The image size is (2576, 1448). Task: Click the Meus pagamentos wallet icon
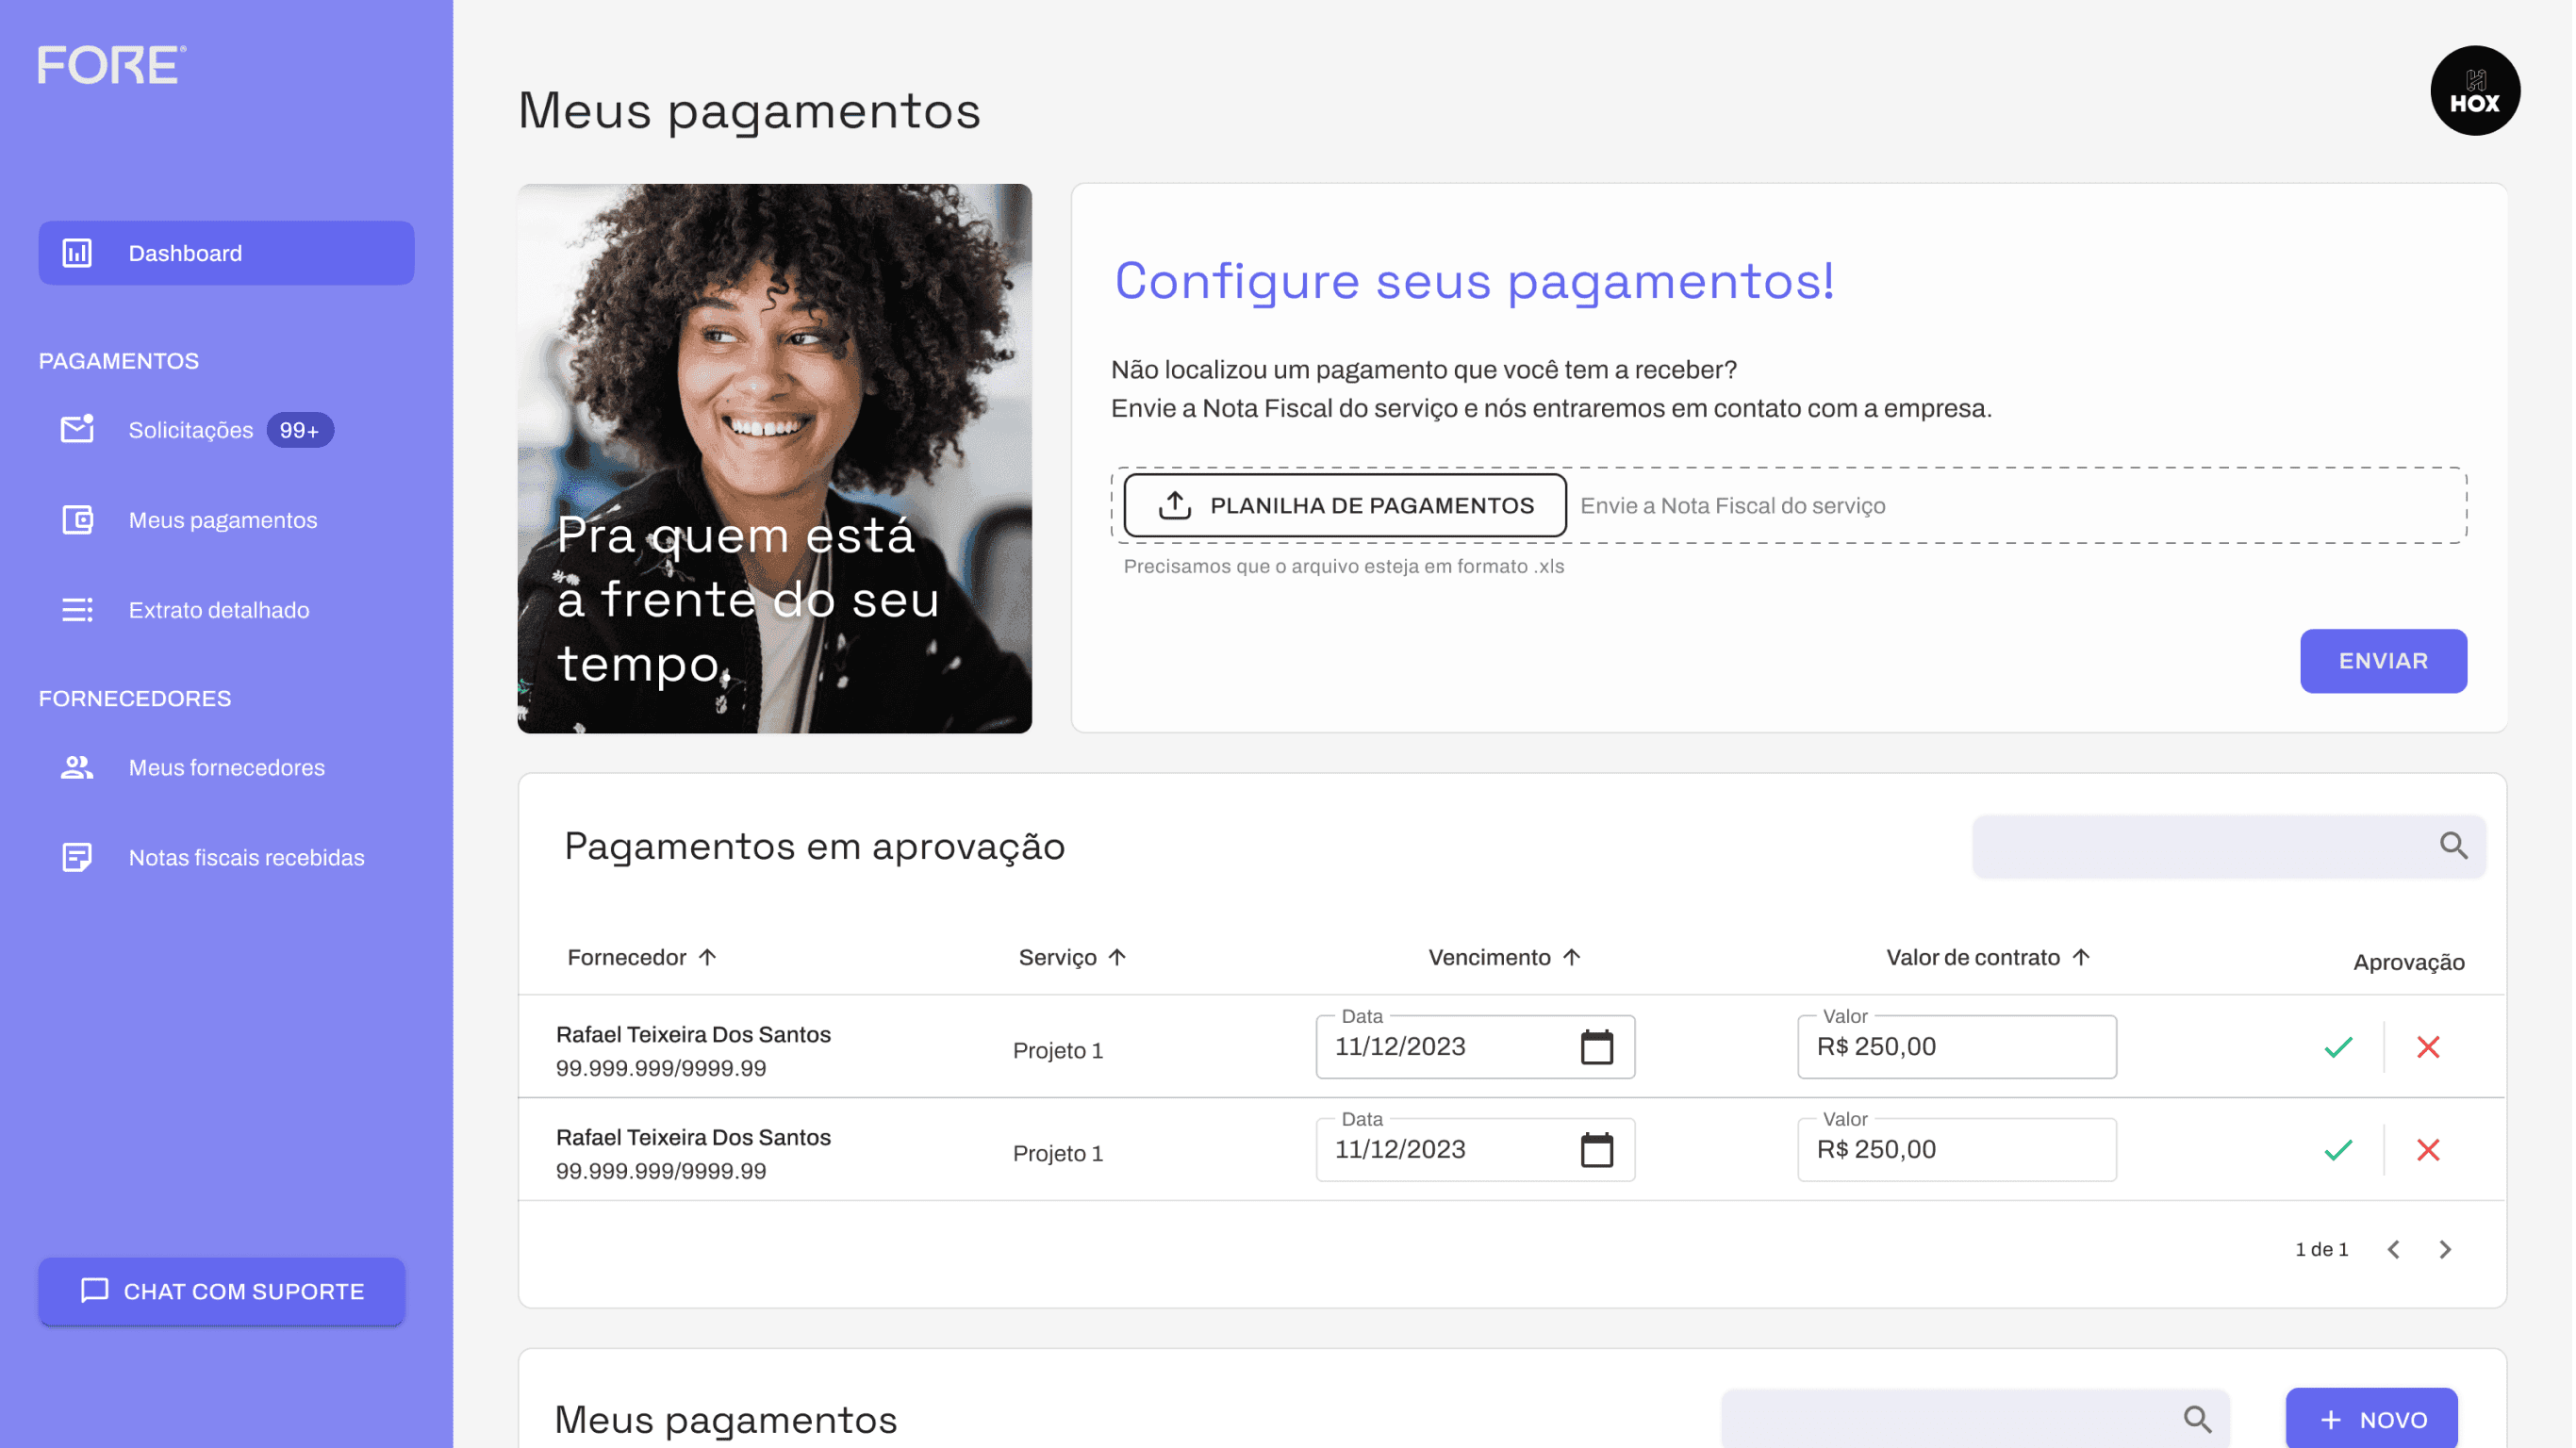[77, 520]
